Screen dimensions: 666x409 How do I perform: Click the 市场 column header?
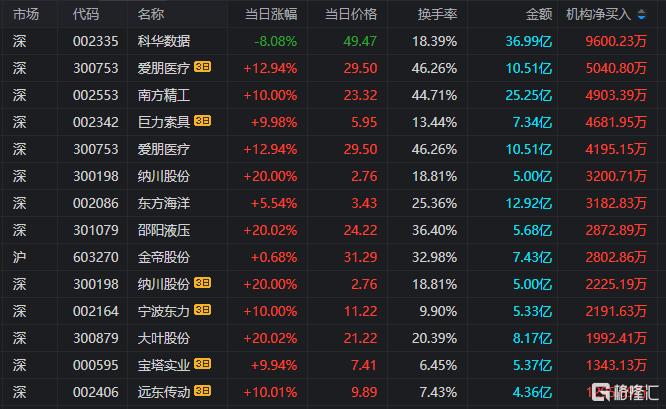(x=26, y=14)
